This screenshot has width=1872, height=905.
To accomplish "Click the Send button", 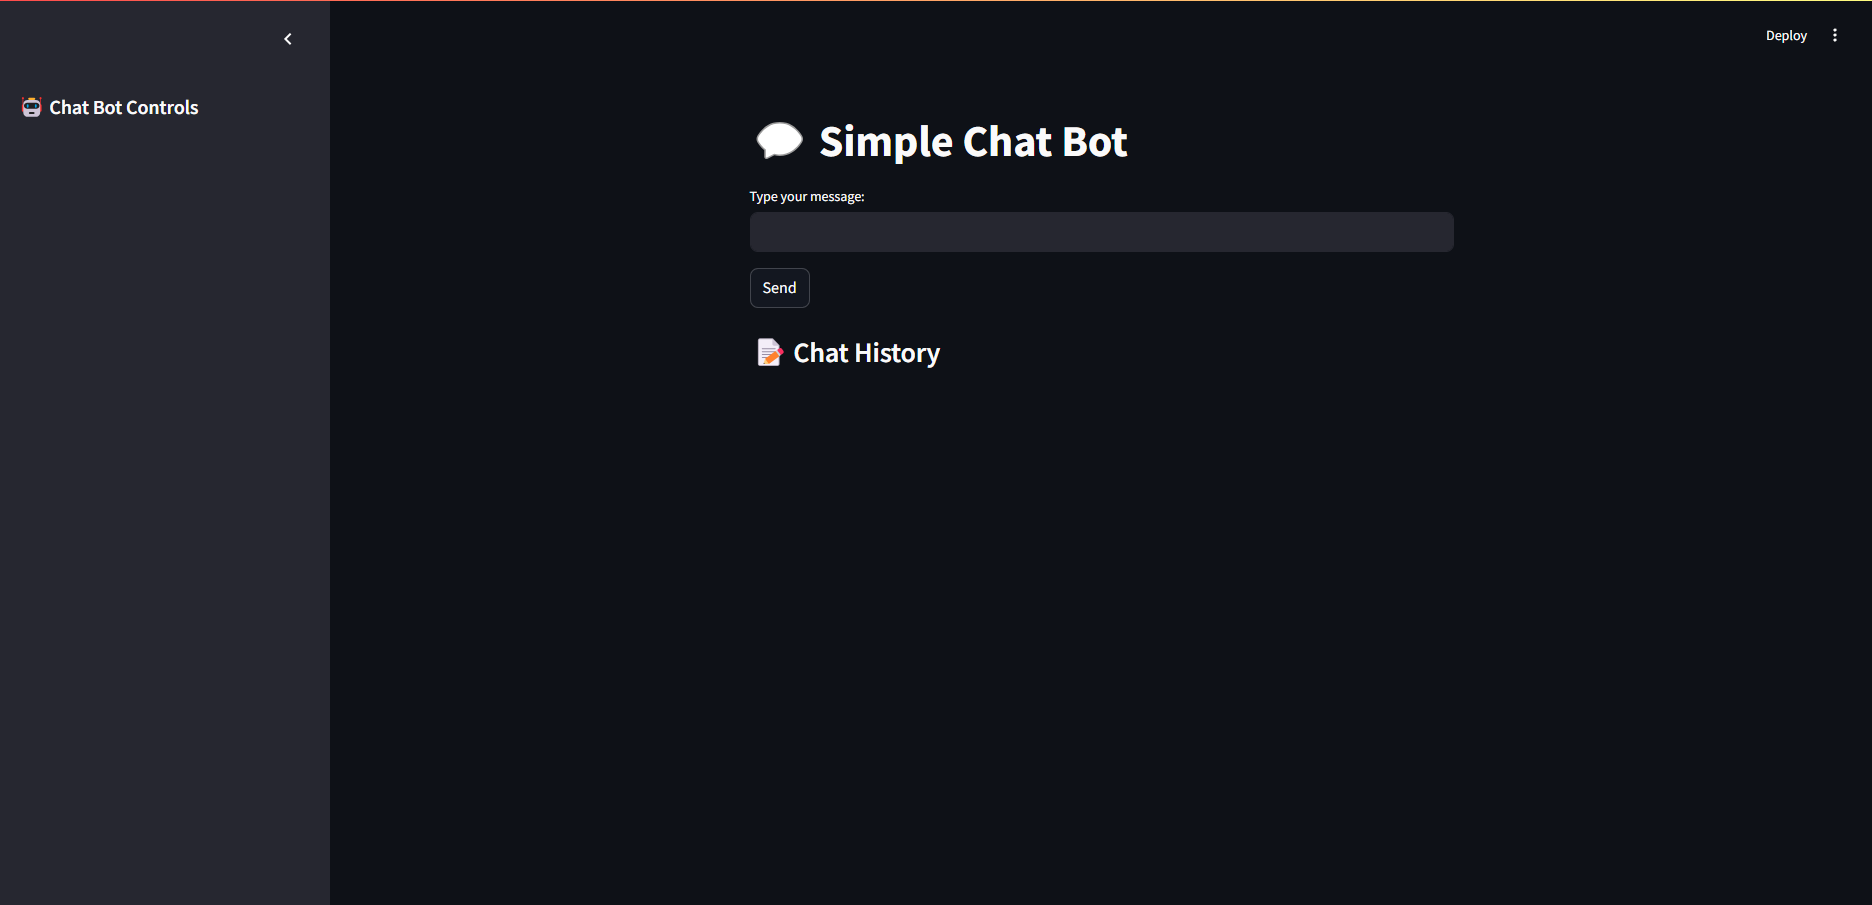I will (779, 288).
